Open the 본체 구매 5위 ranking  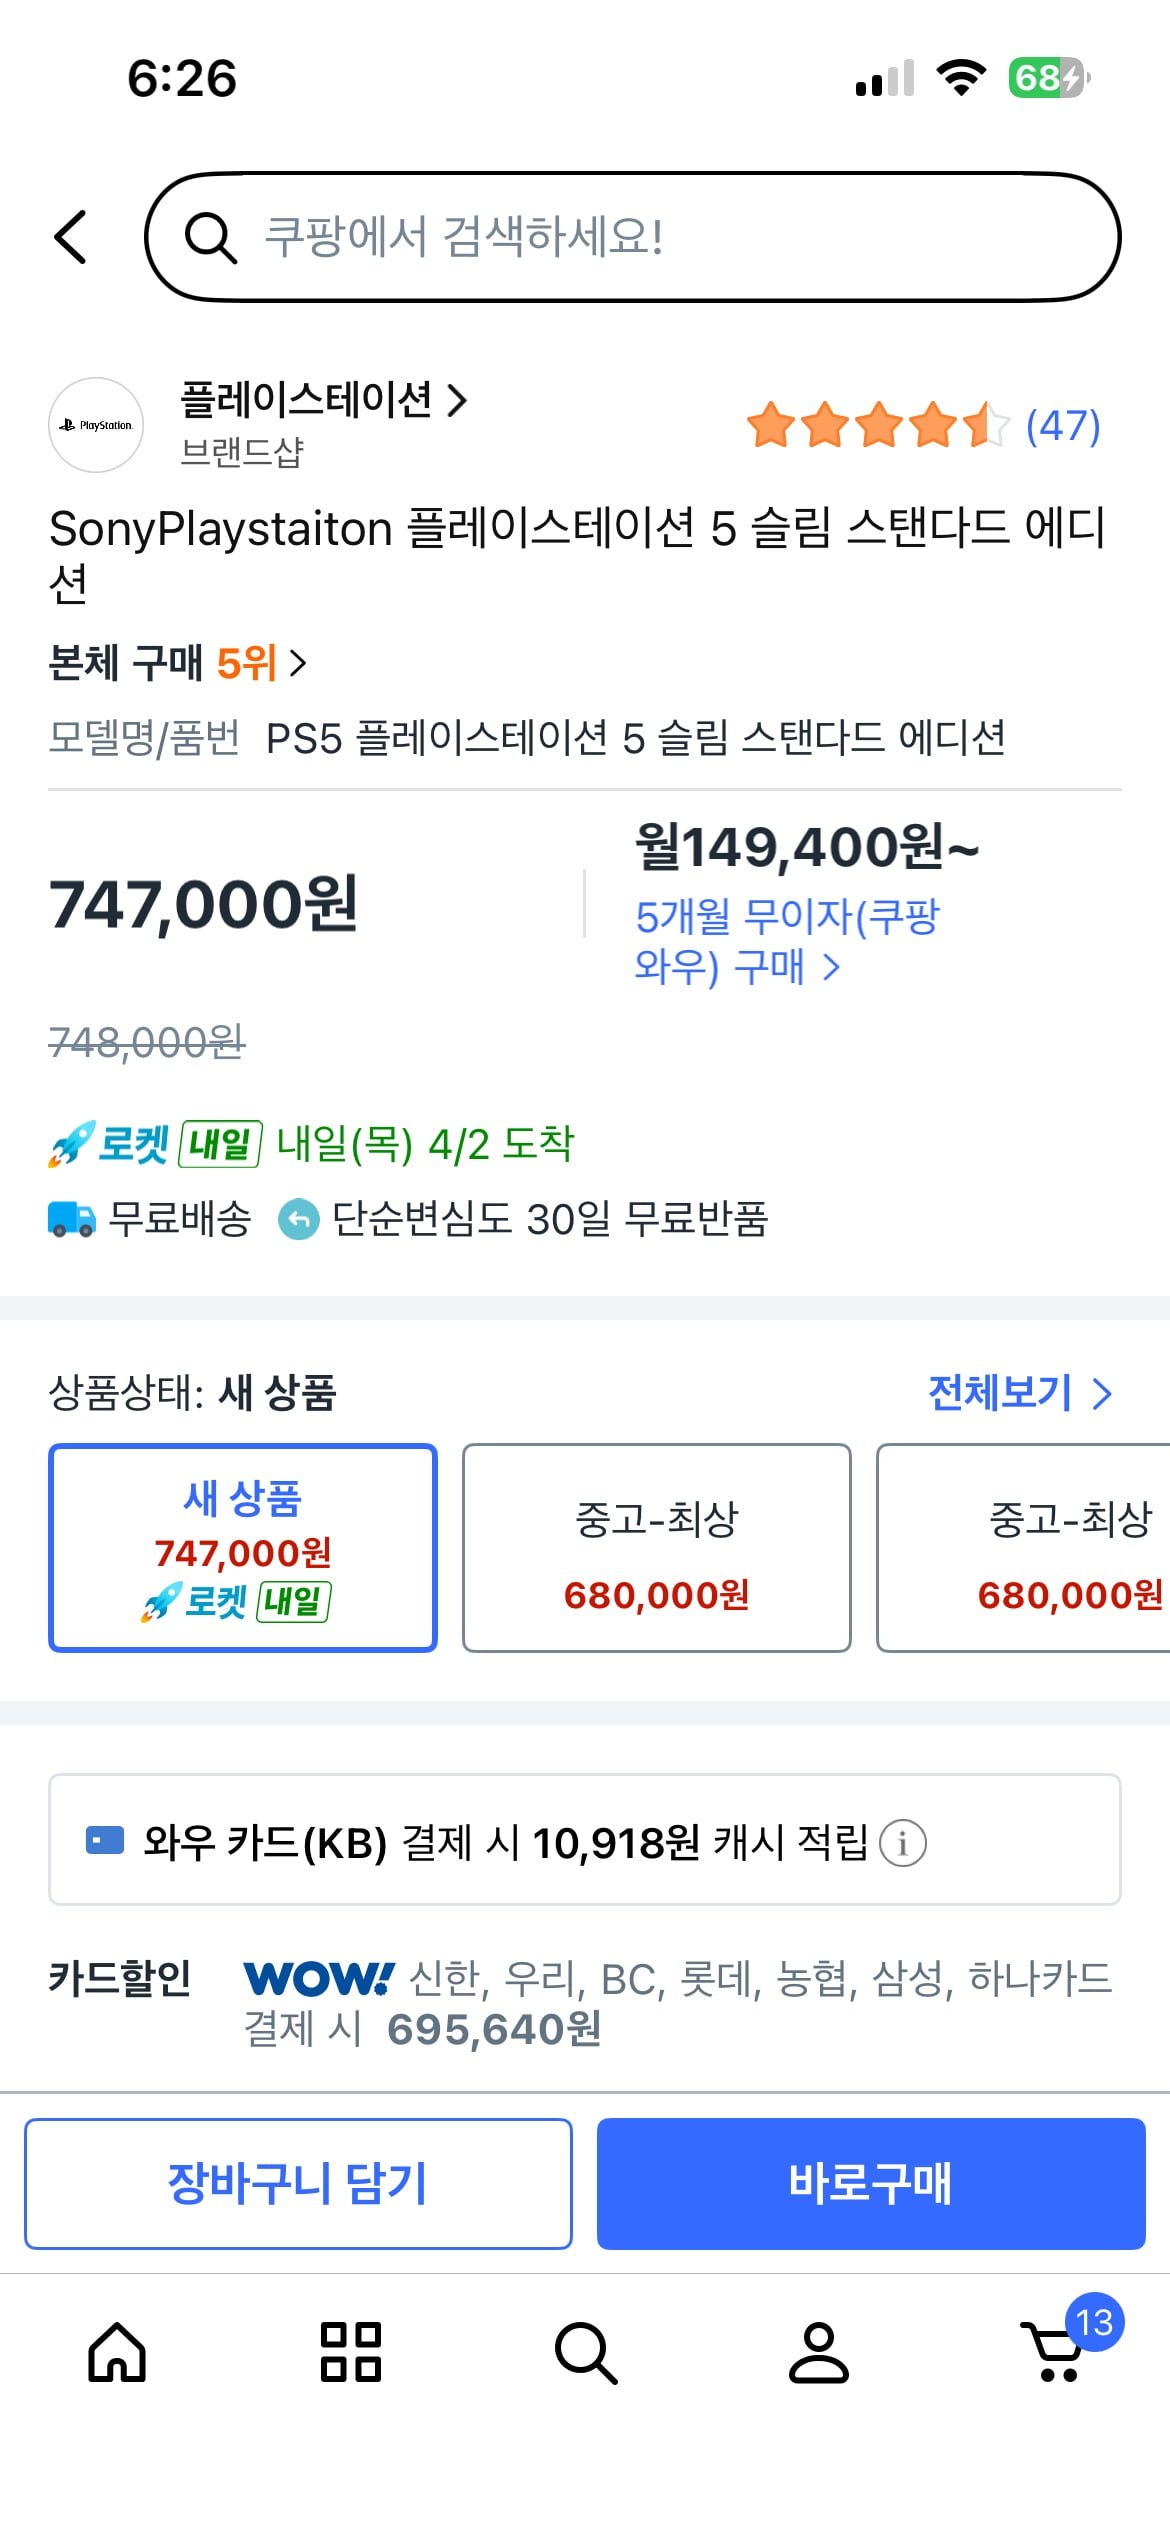(177, 663)
